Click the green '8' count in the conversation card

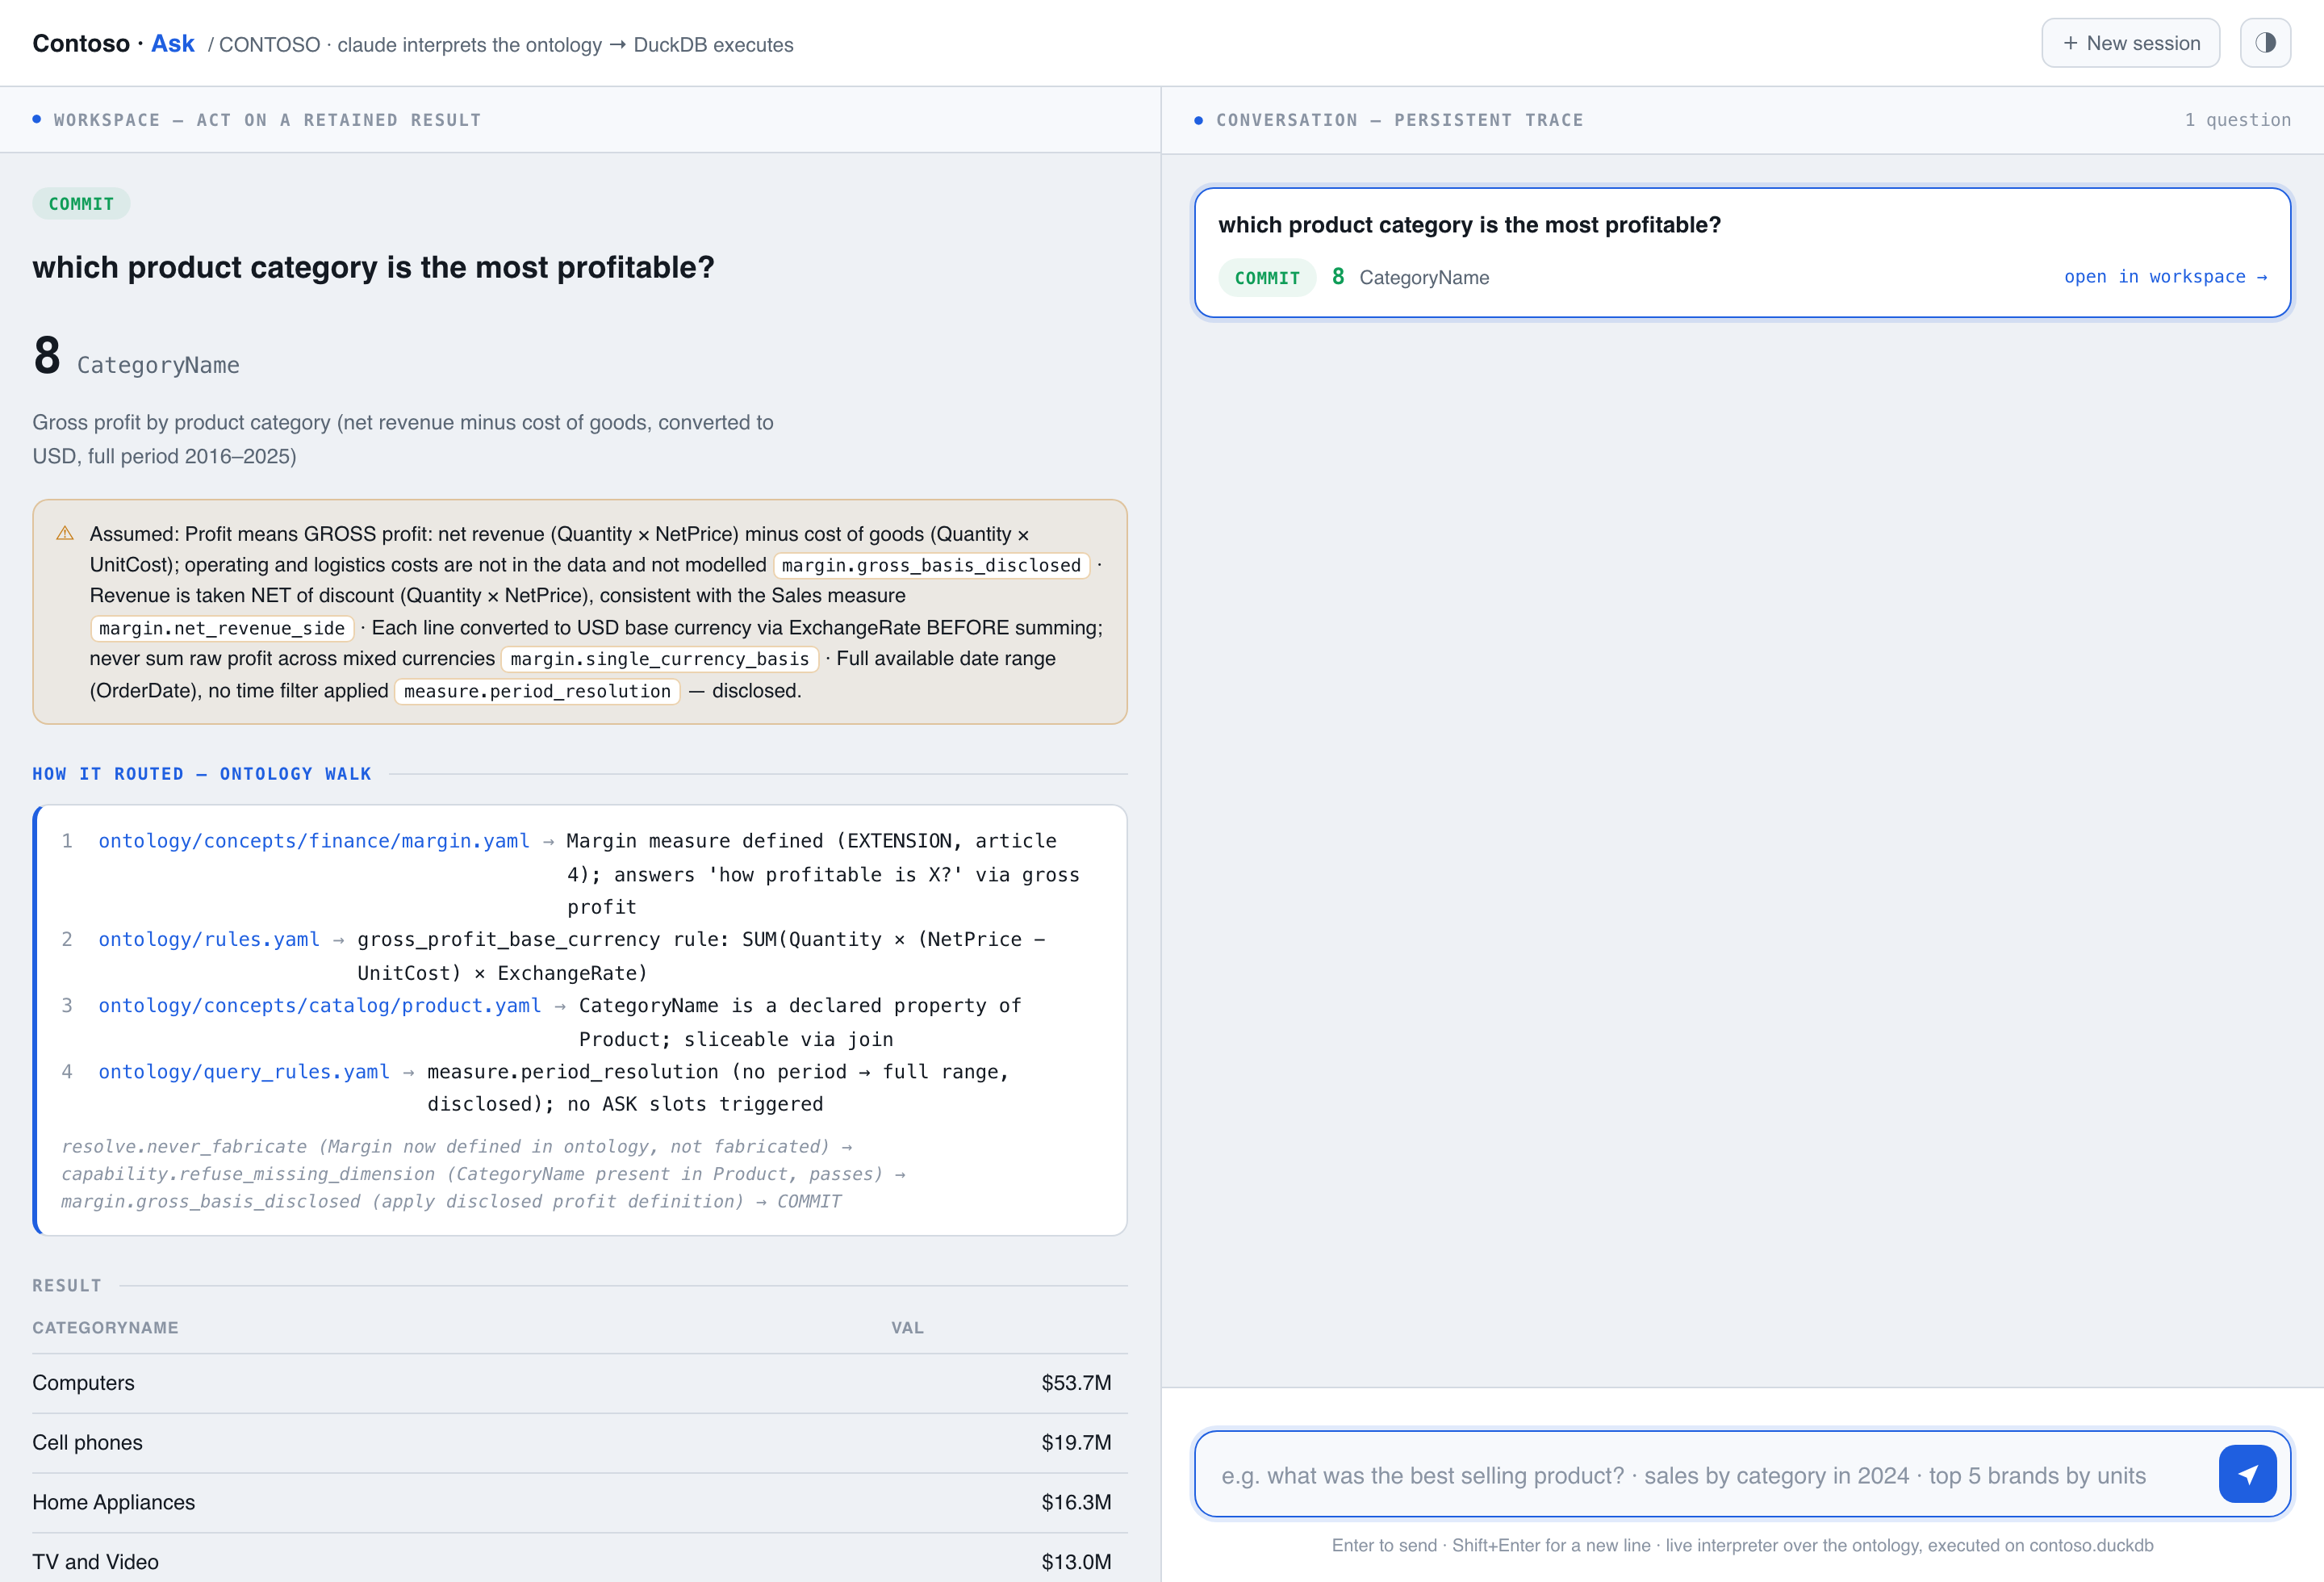point(1338,277)
